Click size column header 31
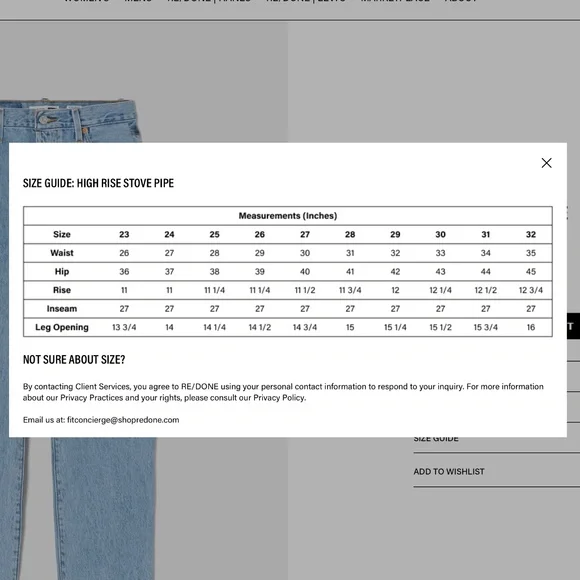 tap(486, 234)
